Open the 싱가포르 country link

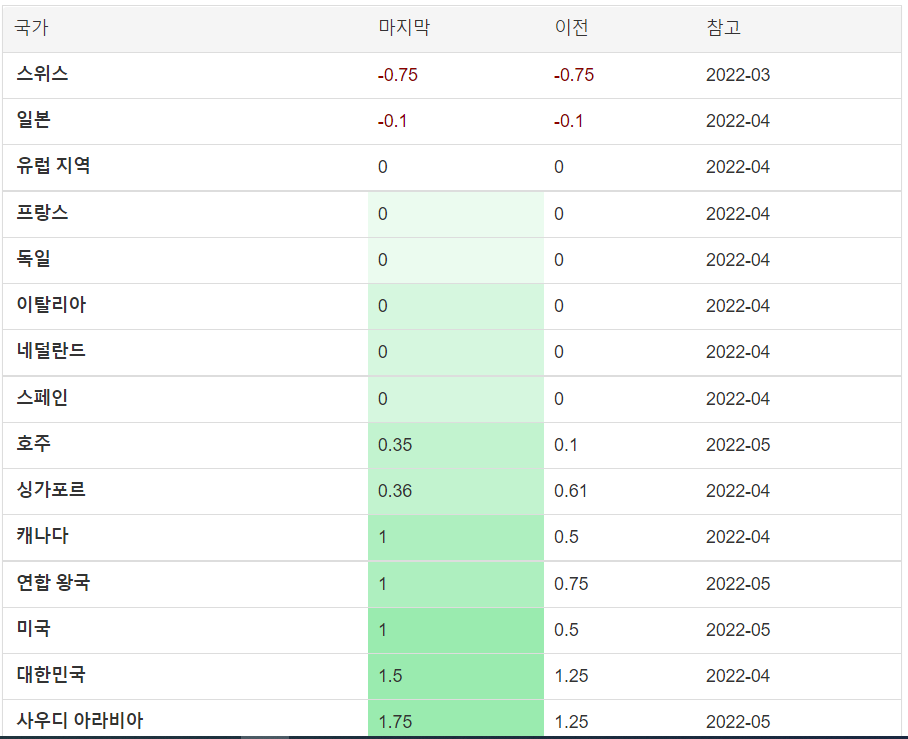click(51, 489)
